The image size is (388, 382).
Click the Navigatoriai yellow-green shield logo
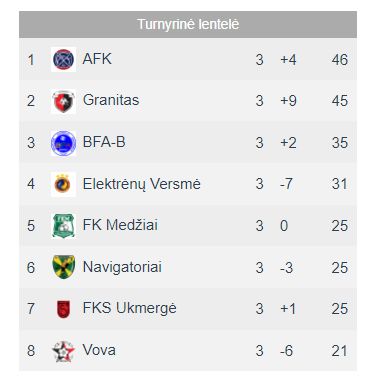(x=63, y=267)
